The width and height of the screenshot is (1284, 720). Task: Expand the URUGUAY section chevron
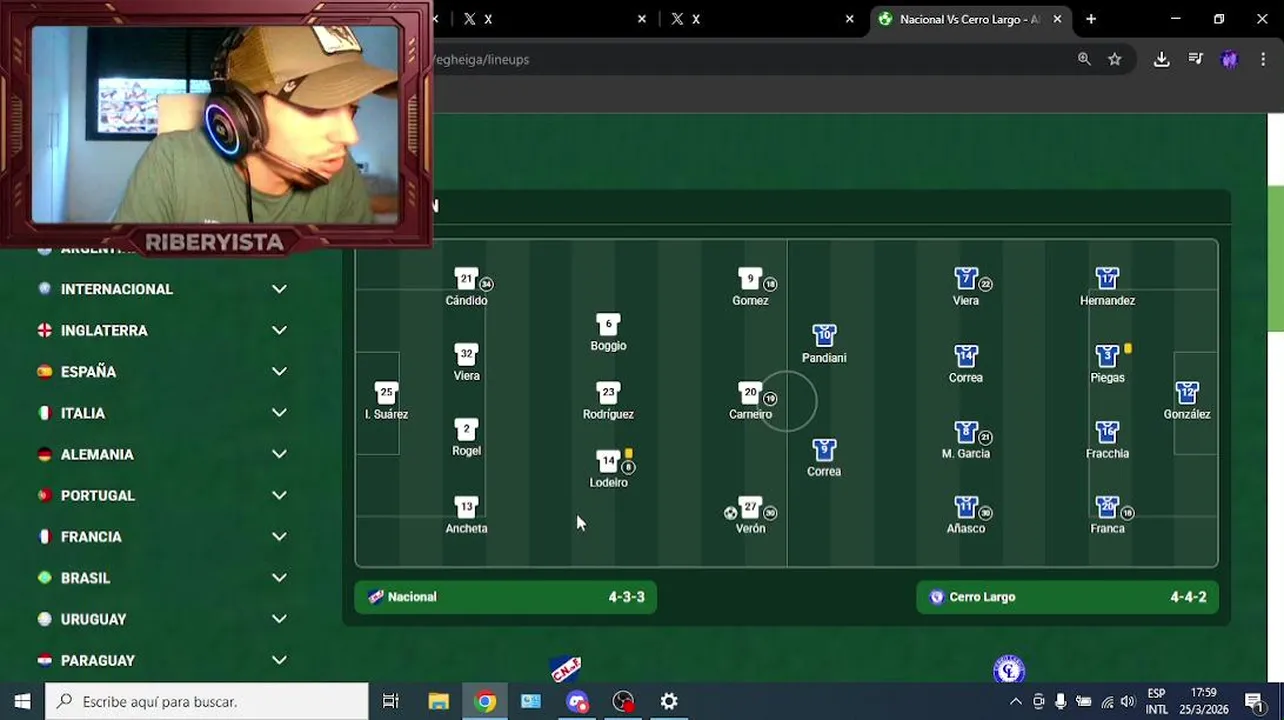(279, 619)
